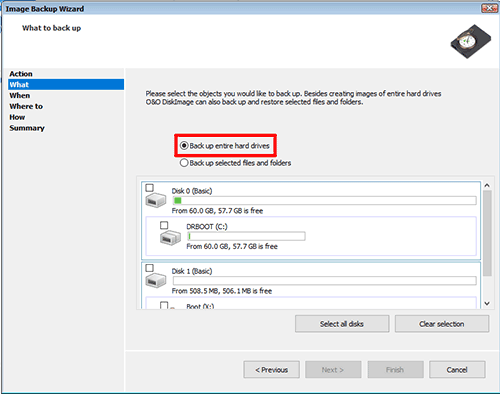Image resolution: width=500 pixels, height=394 pixels.
Task: Click the Disk 1 hard drive icon
Action: click(156, 280)
